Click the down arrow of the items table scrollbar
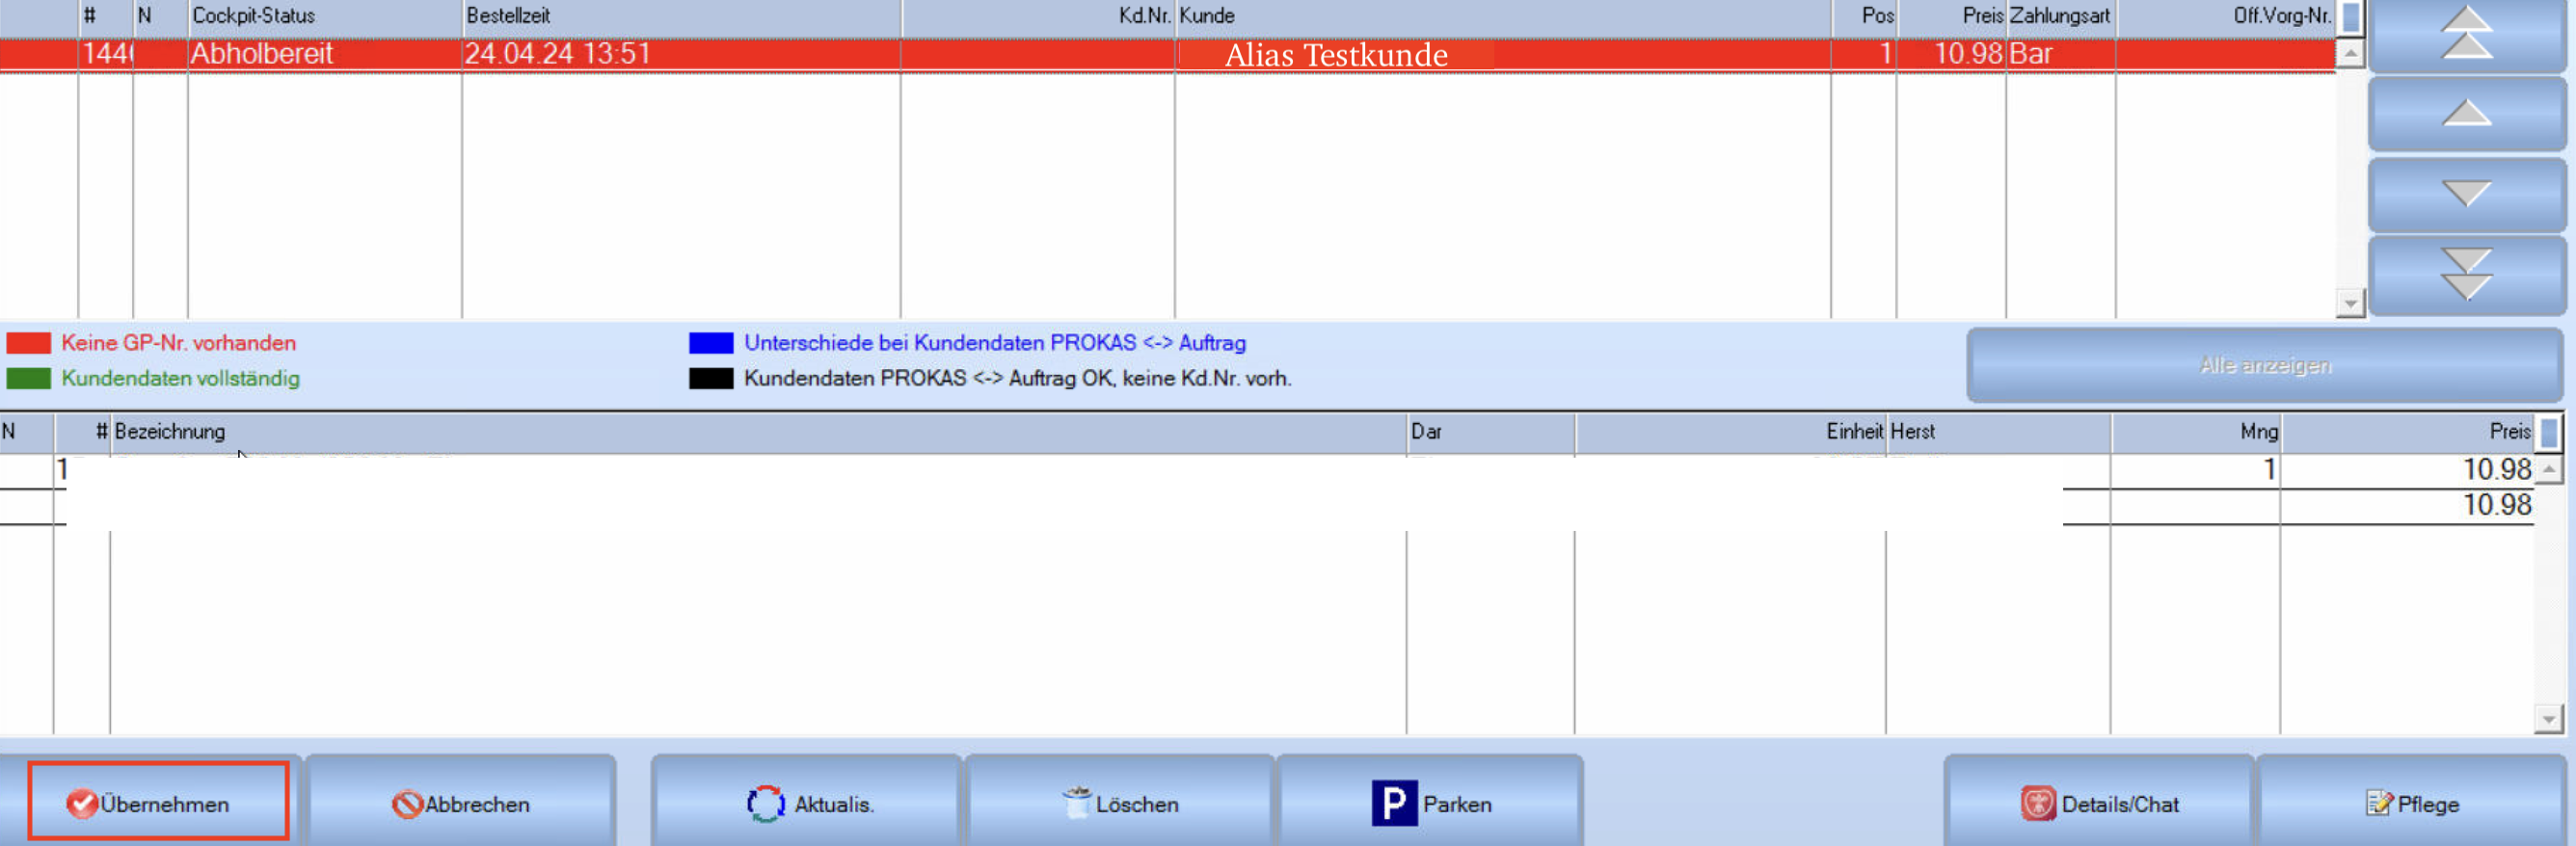The image size is (2576, 846). [x=2548, y=718]
